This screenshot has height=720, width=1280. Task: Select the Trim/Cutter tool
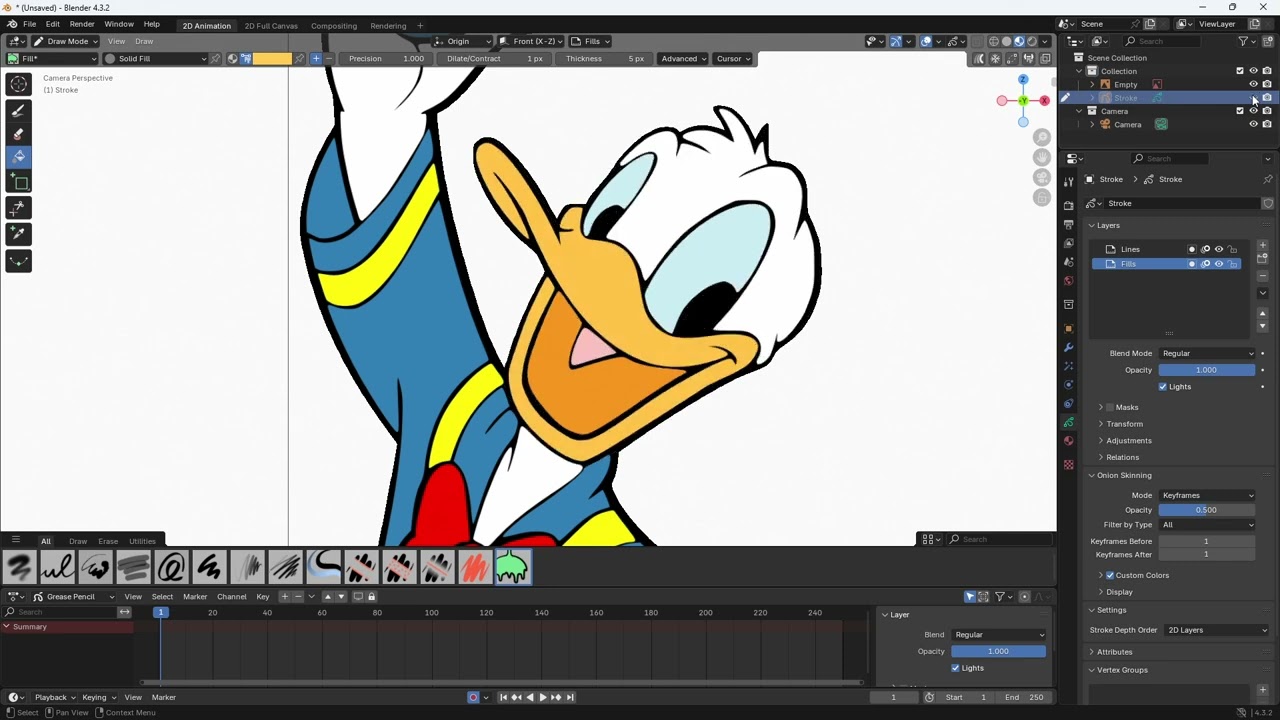tap(19, 207)
